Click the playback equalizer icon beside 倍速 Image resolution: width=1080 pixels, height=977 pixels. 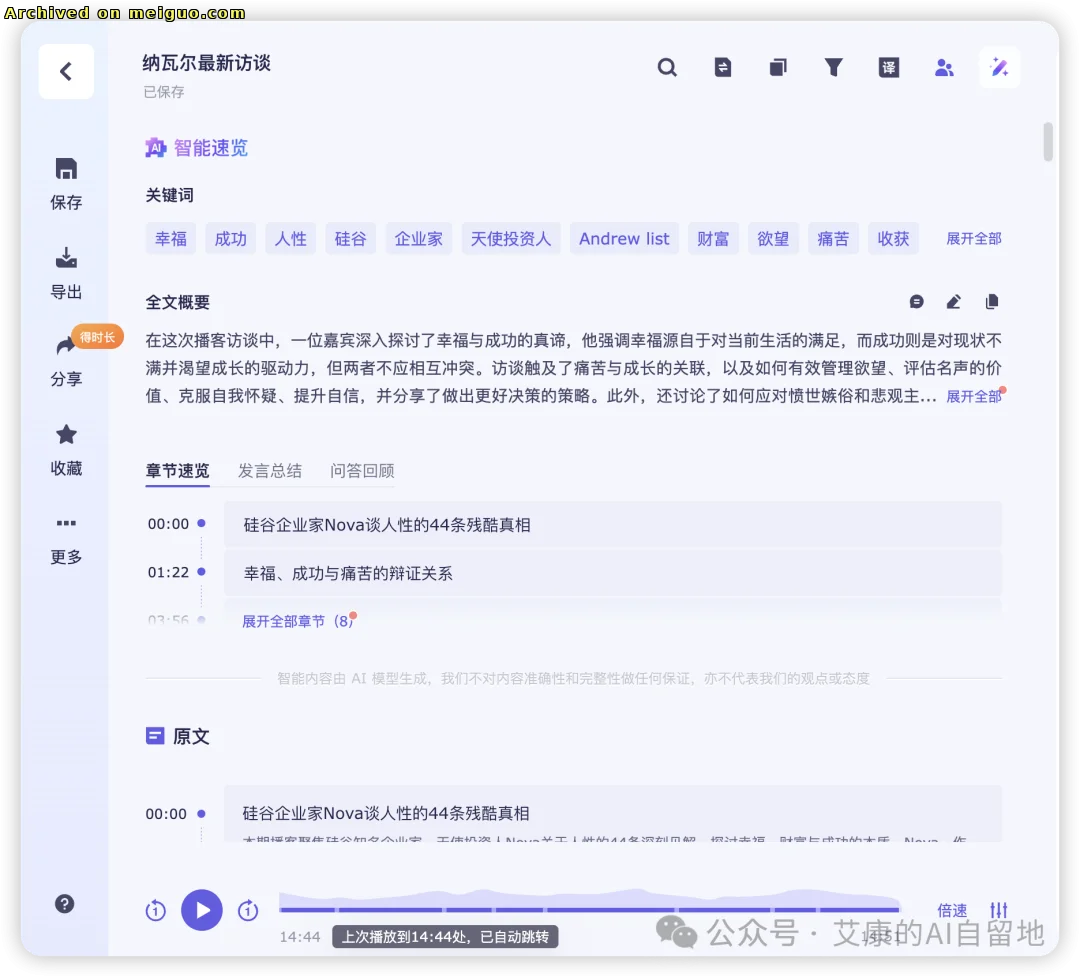(x=999, y=910)
